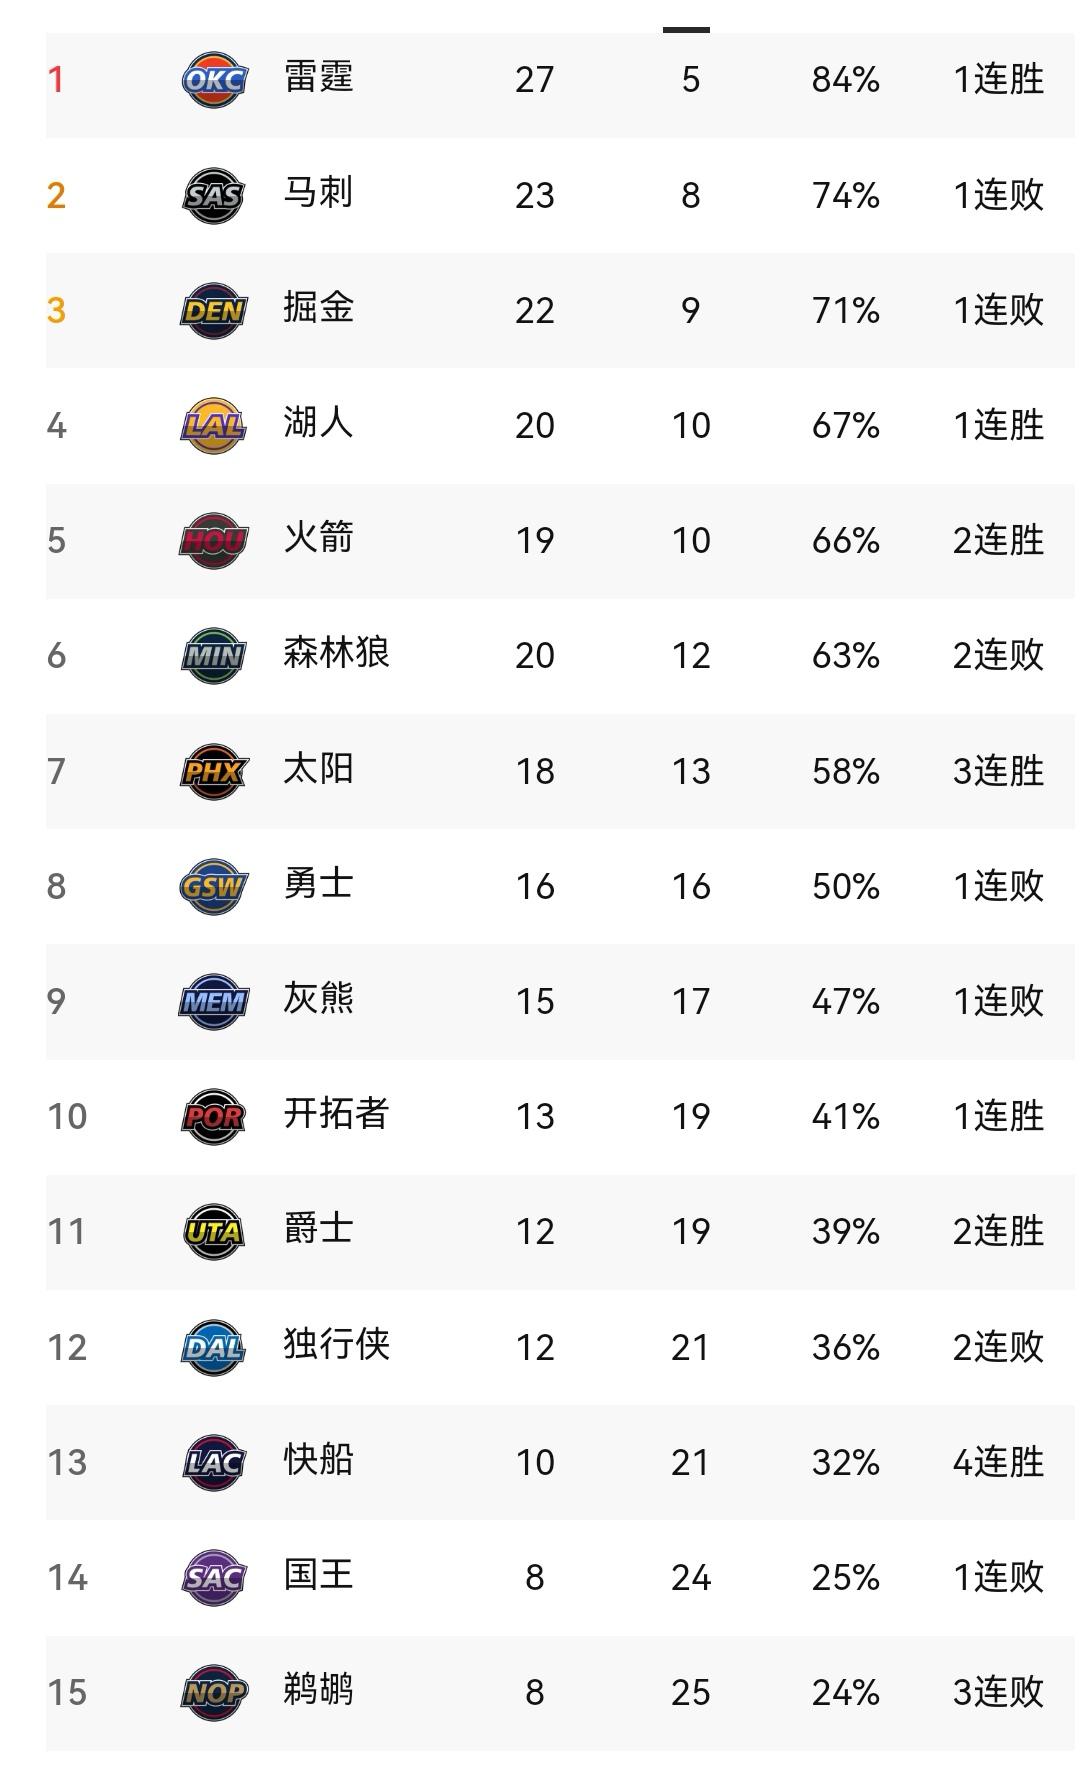The width and height of the screenshot is (1080, 1780).
Task: Select the DEN Nuggets team logo
Action: pyautogui.click(x=214, y=310)
